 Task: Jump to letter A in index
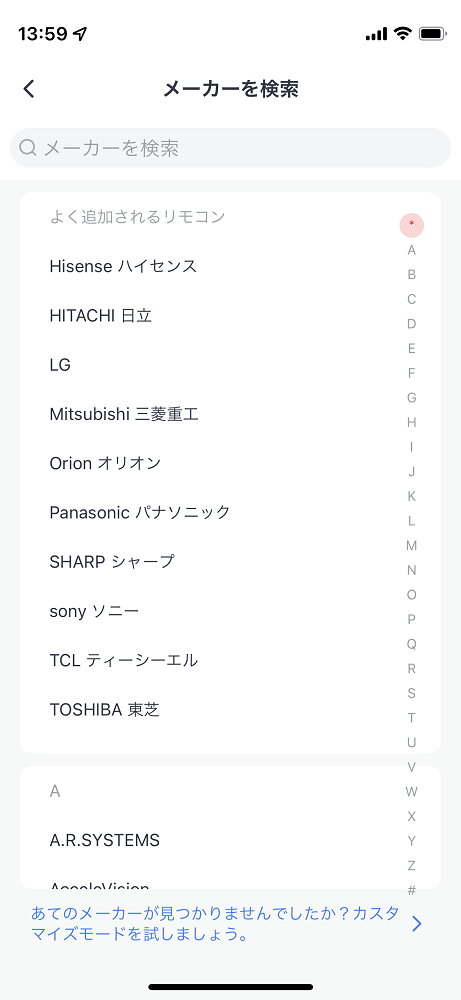(412, 250)
